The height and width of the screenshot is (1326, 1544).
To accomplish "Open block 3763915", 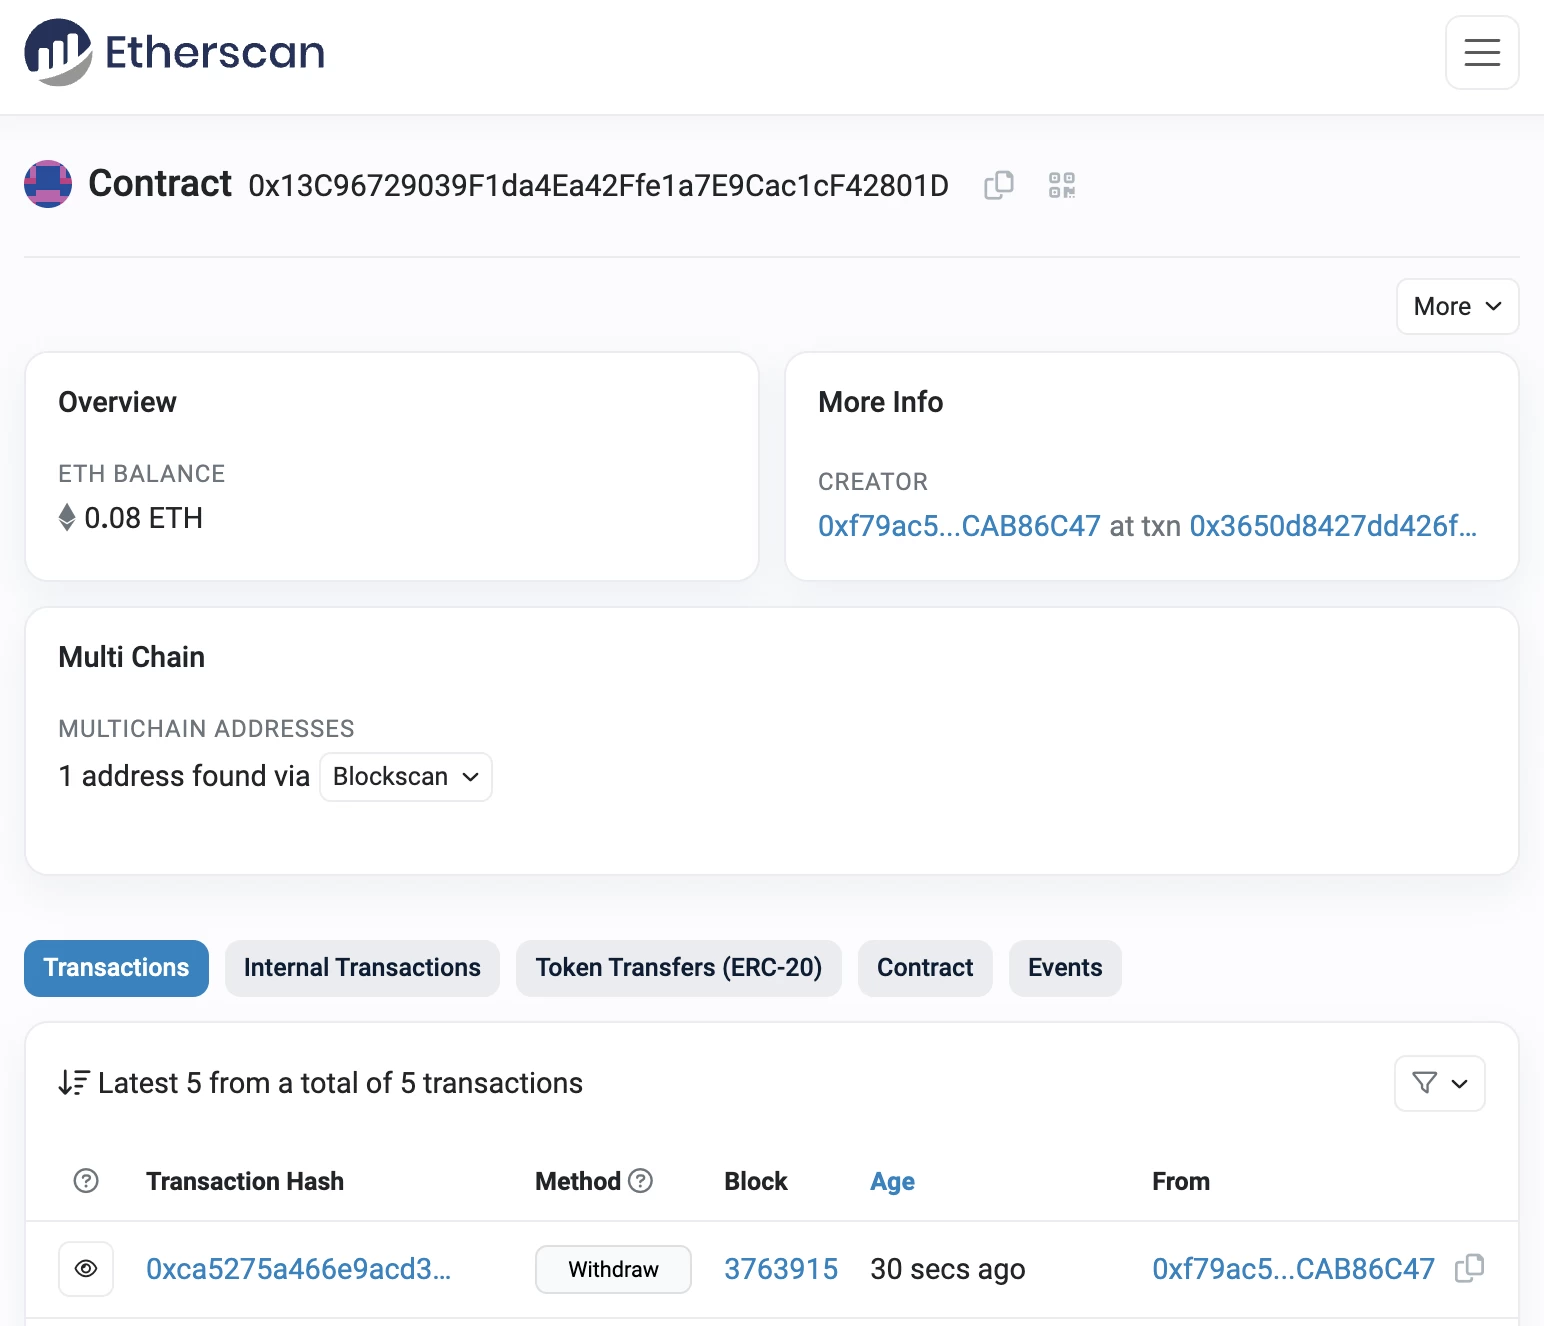I will click(781, 1269).
